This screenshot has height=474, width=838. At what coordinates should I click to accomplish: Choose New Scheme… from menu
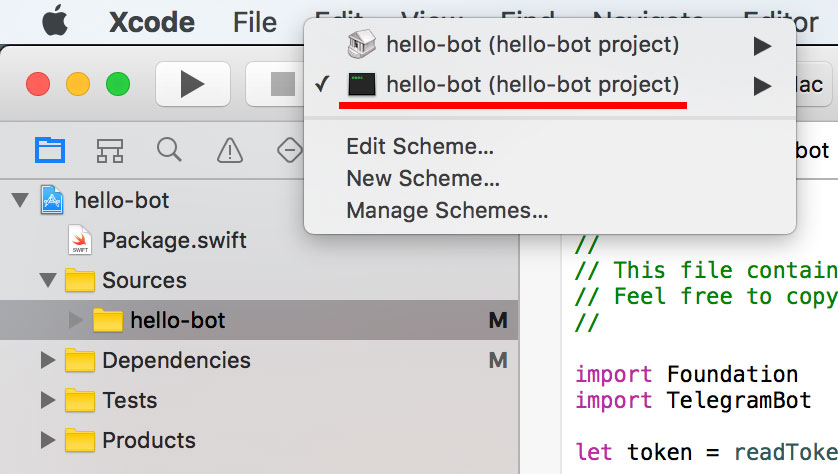[423, 178]
